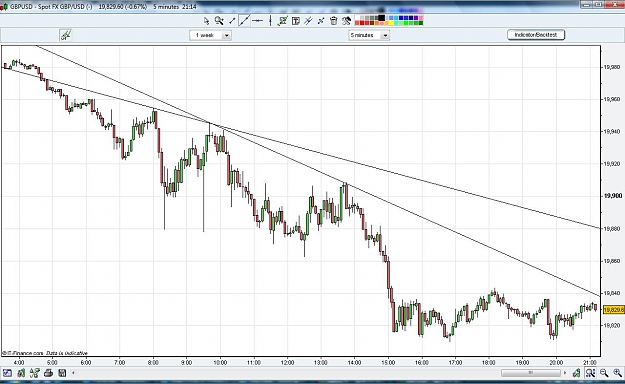Click the scroll-right arrow next to the scrollbar

[565, 373]
